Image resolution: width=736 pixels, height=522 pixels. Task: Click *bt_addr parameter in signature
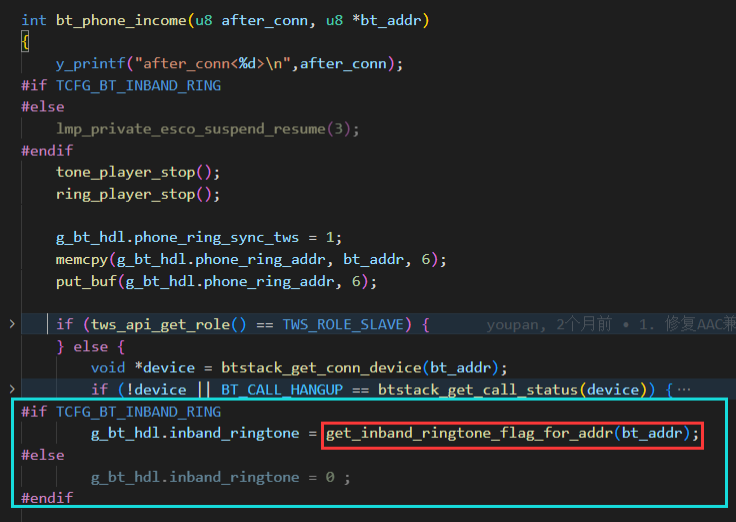[386, 21]
